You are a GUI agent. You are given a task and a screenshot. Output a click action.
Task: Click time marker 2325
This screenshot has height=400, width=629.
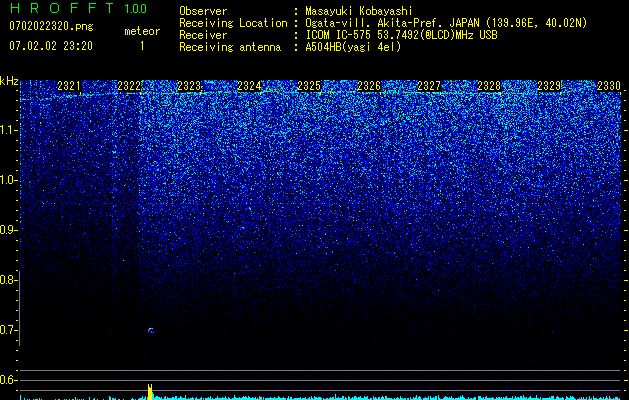[309, 86]
